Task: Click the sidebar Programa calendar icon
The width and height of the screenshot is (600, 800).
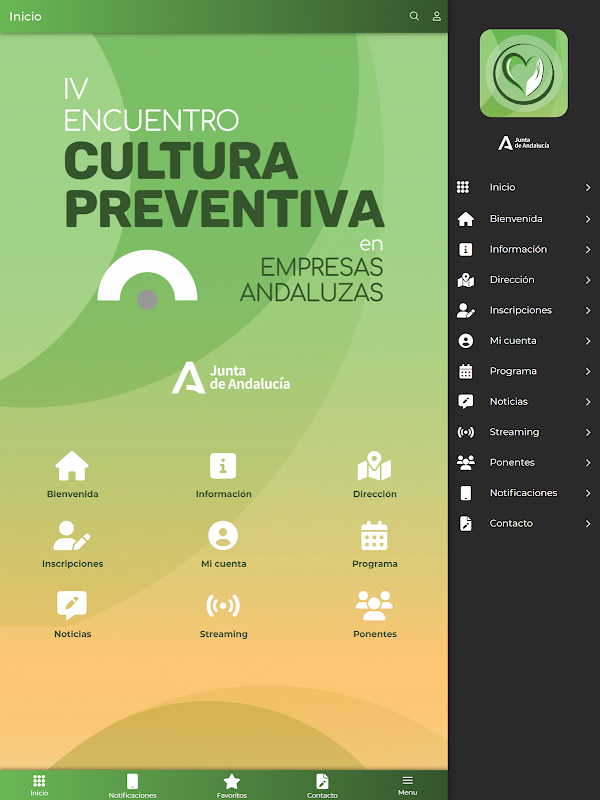Action: [465, 371]
